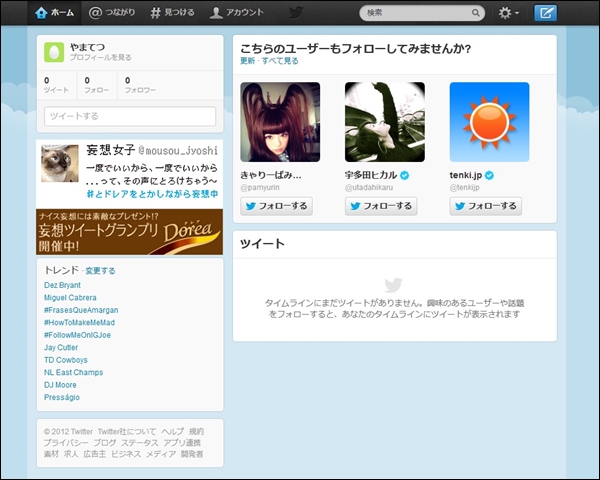This screenshot has height=480, width=600.
Task: Click the name 宇多田ヒカル
Action: 370,175
